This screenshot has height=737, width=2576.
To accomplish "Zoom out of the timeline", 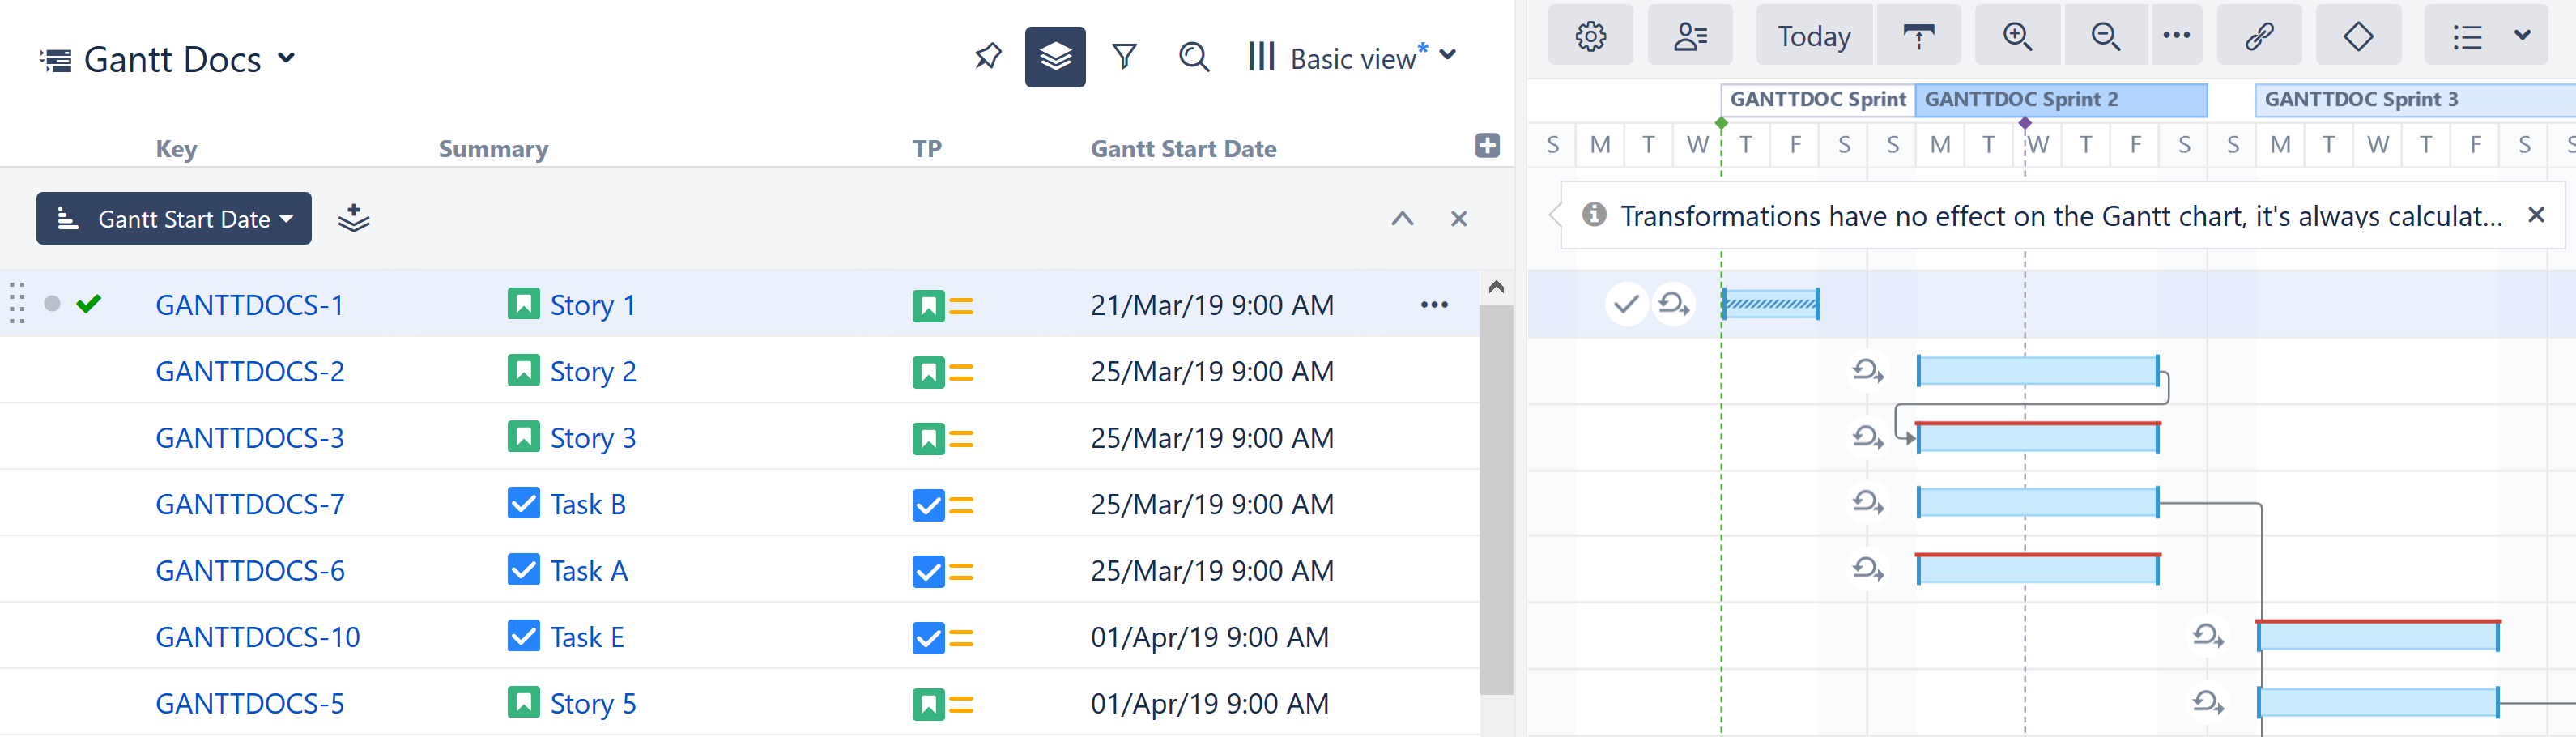I will tap(2105, 35).
